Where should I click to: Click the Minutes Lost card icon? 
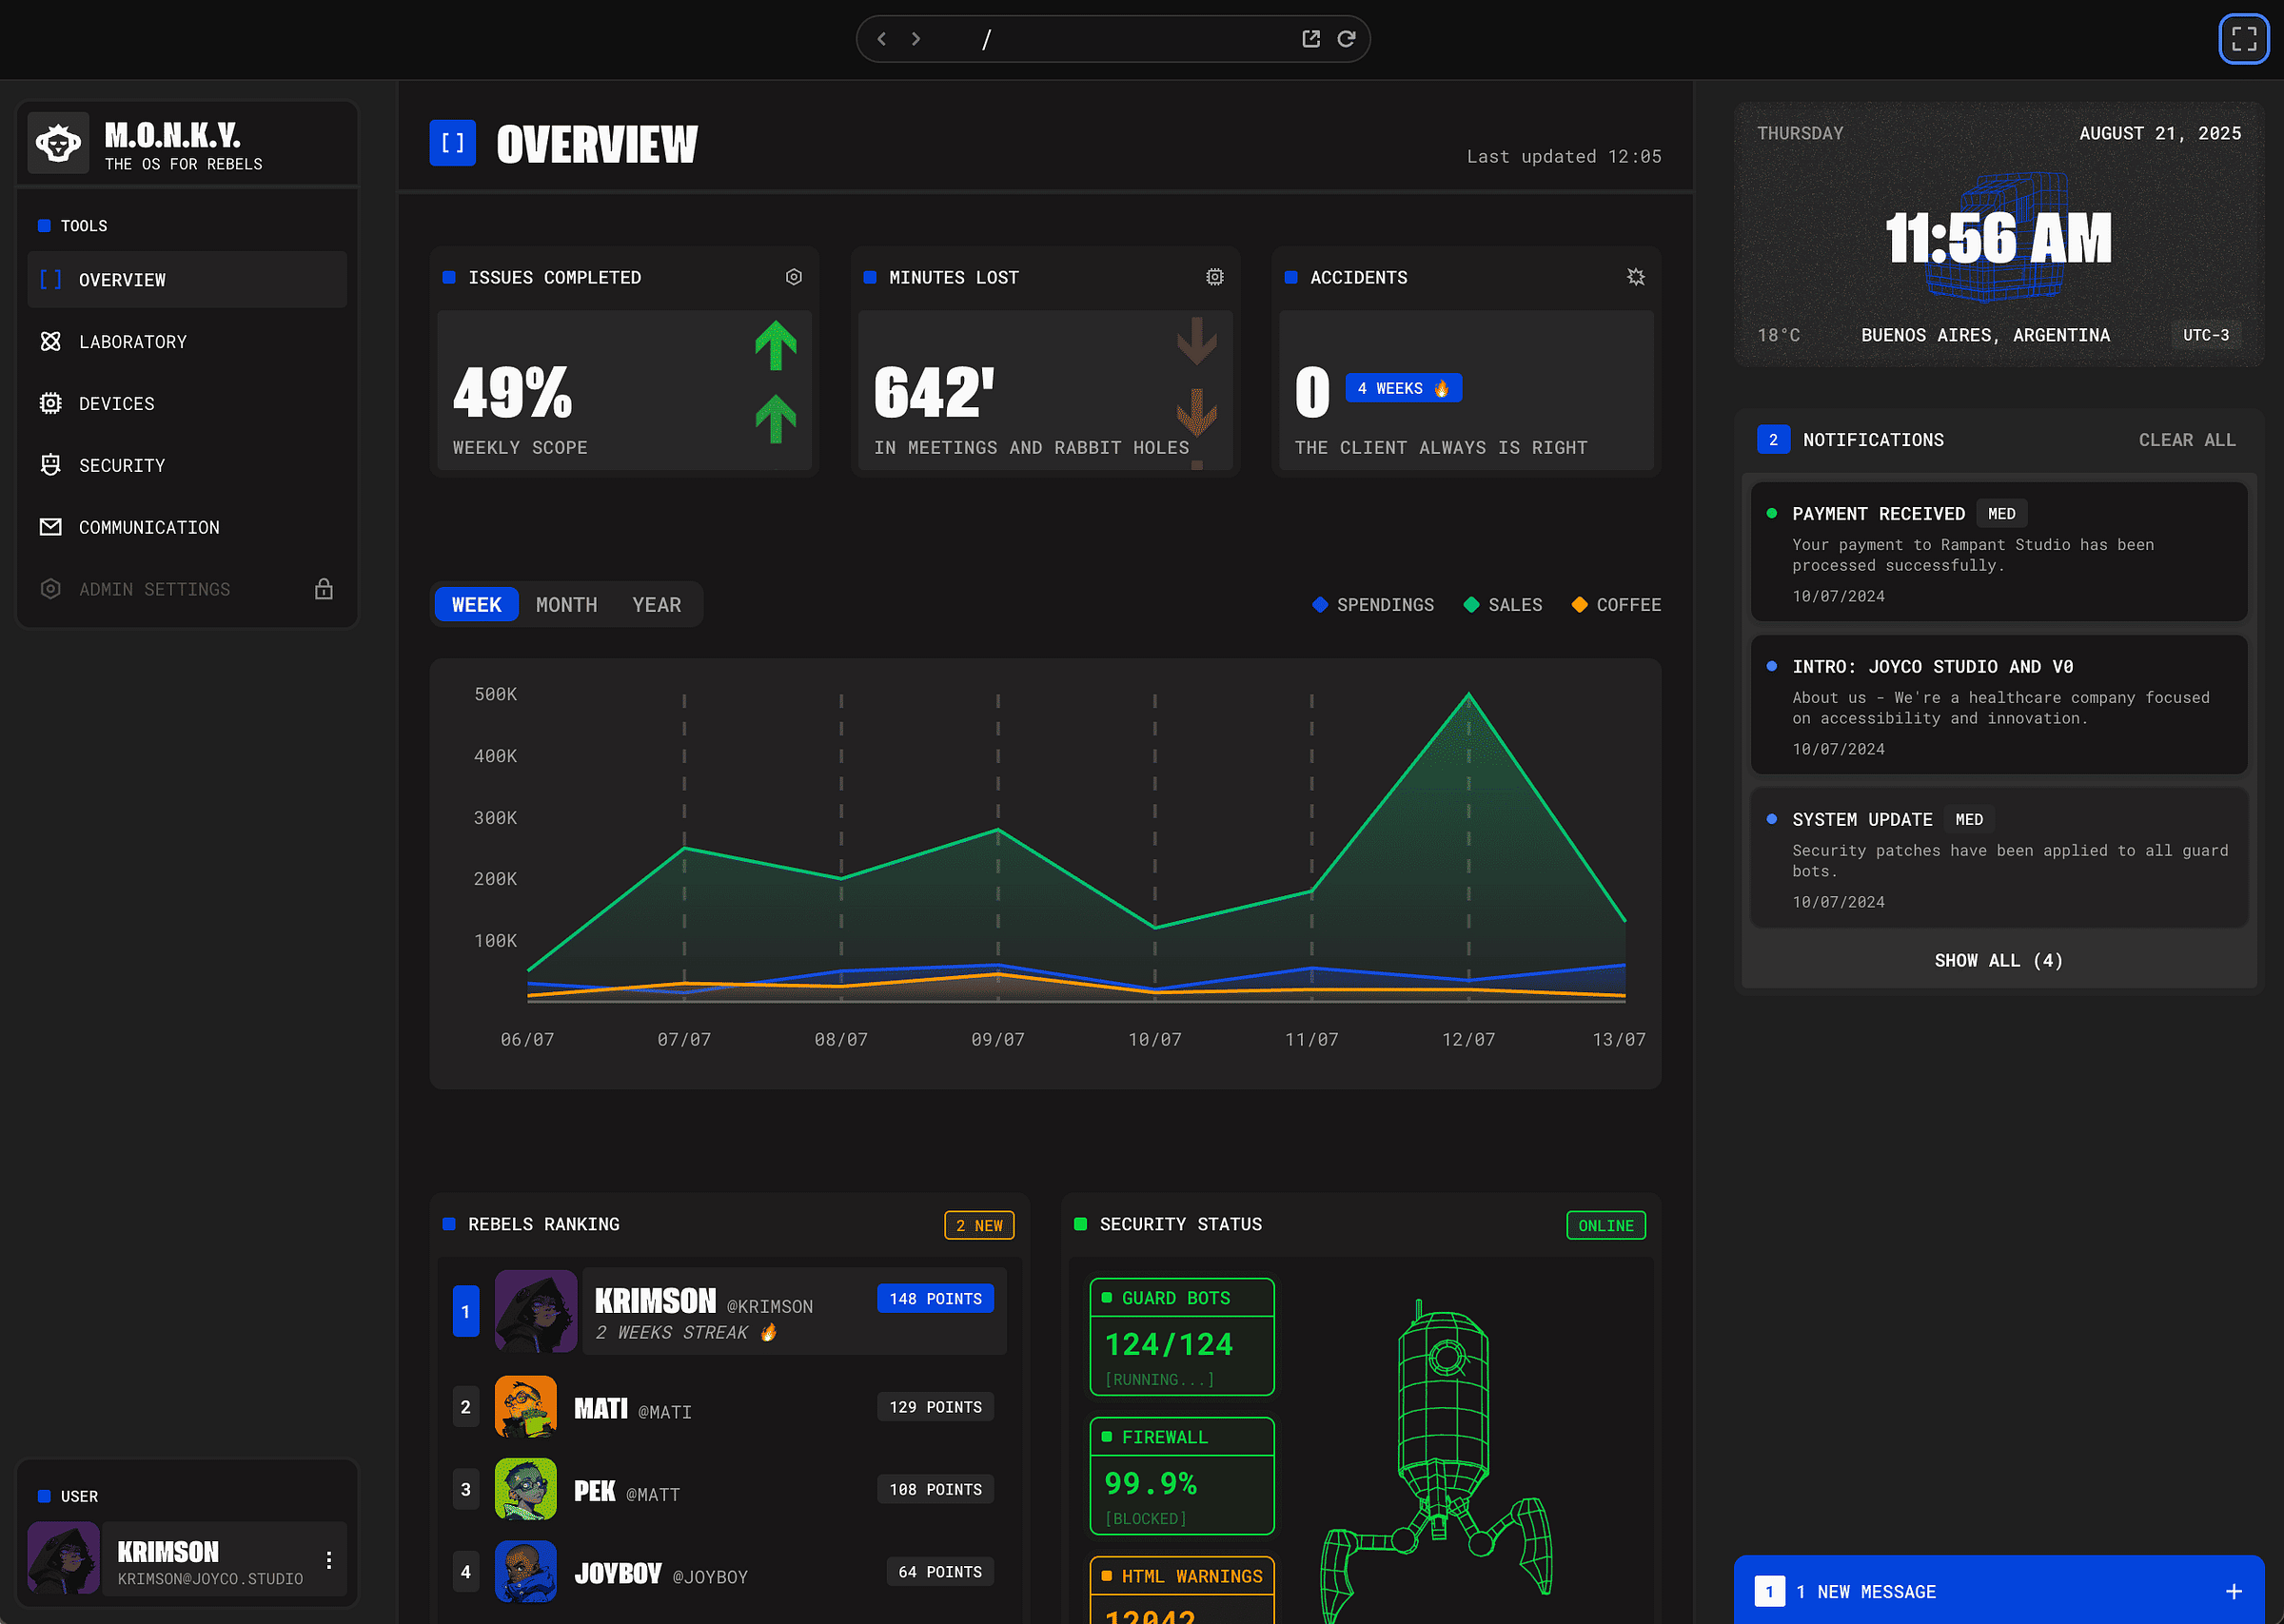coord(1214,277)
